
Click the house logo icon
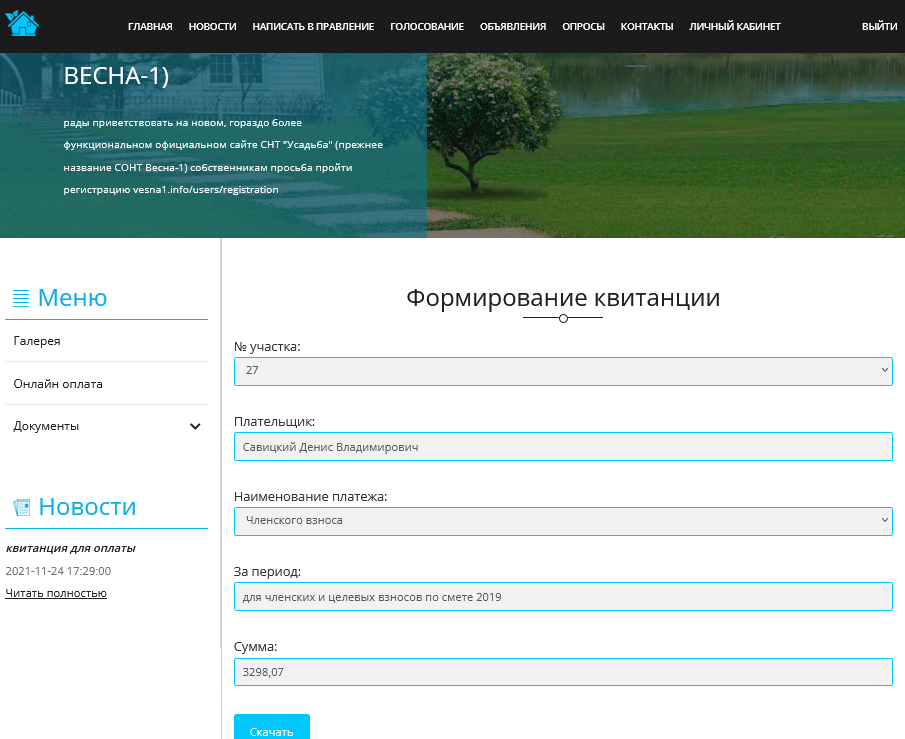click(x=22, y=23)
